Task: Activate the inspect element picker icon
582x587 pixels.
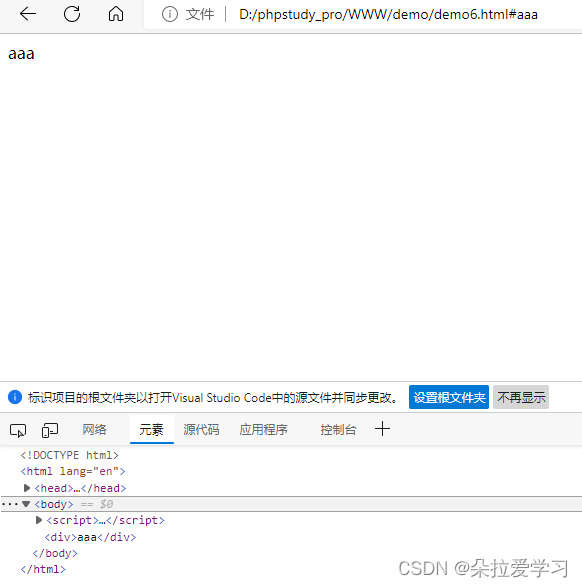Action: (x=18, y=430)
